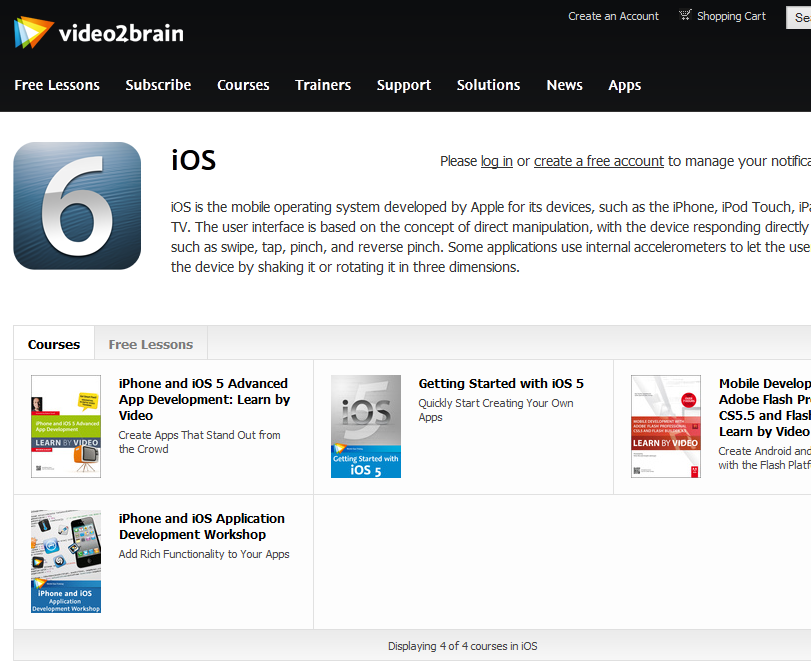Screen dimensions: 811x665
Task: Open the Mobile Development Adobe Flash course title
Action: 764,407
